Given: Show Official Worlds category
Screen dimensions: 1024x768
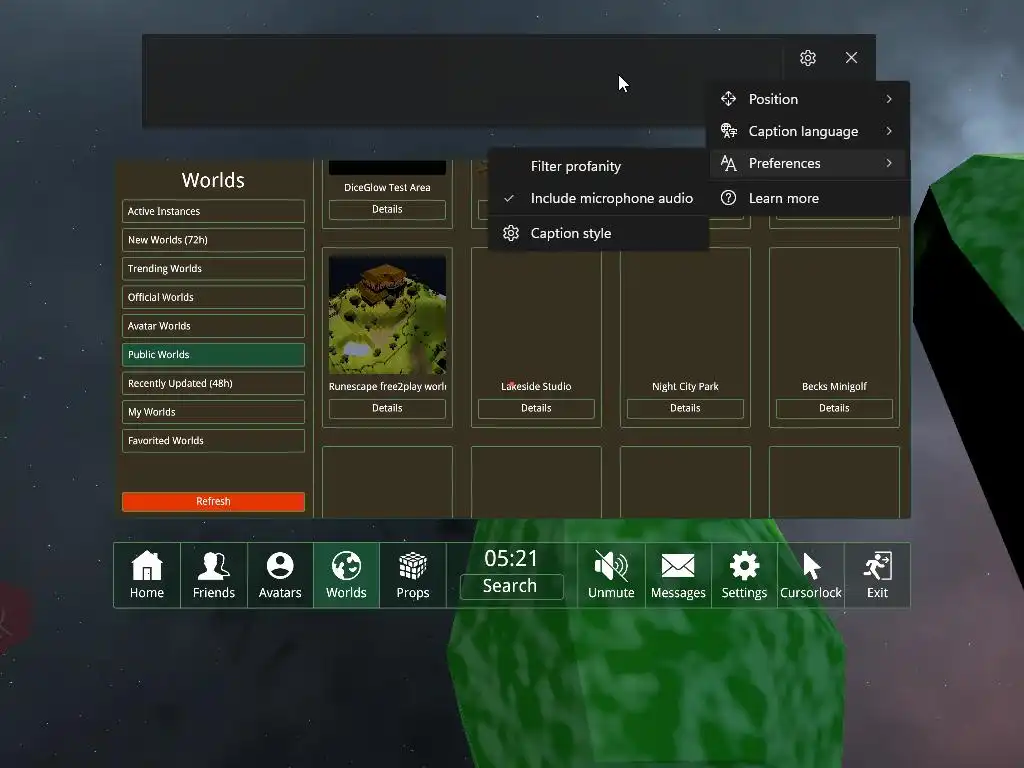Looking at the screenshot, I should point(213,297).
